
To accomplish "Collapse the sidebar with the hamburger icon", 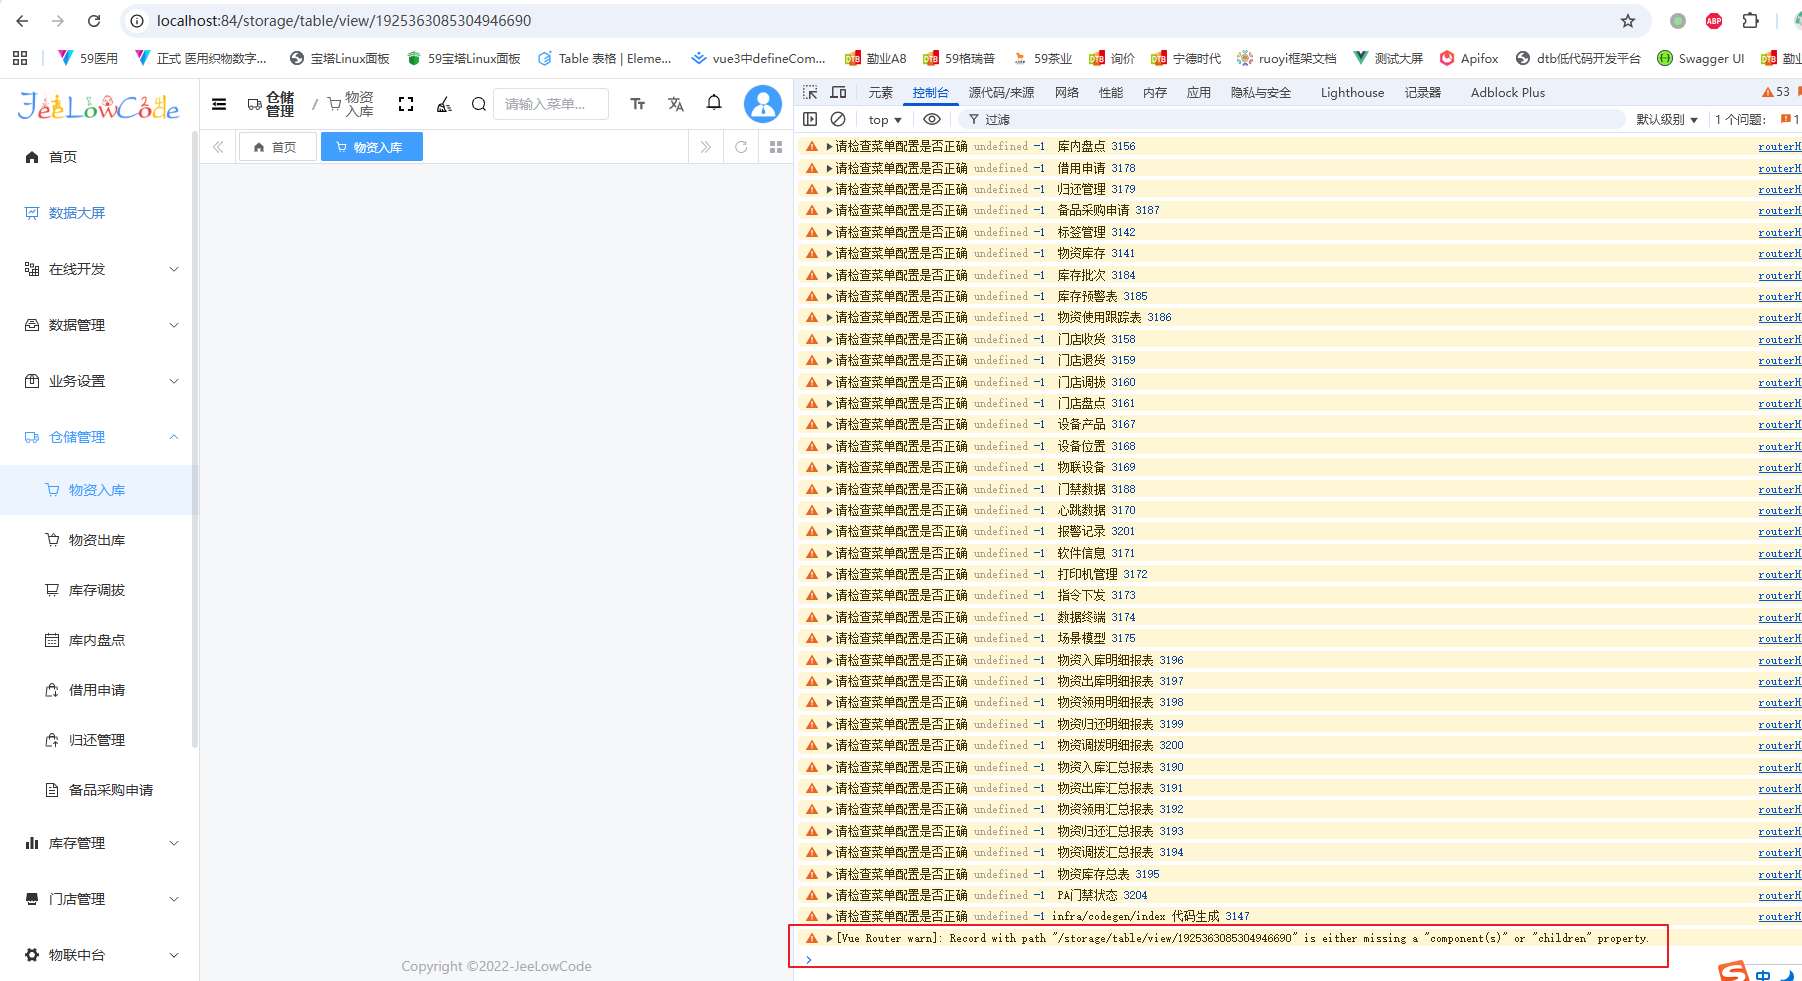I will coord(219,104).
